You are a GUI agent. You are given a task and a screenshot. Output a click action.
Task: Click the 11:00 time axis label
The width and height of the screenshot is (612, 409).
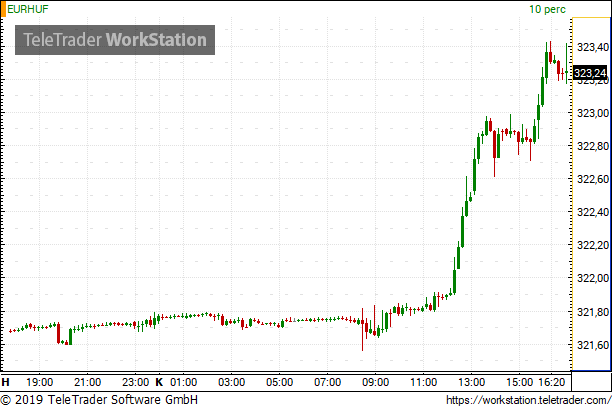pos(423,382)
